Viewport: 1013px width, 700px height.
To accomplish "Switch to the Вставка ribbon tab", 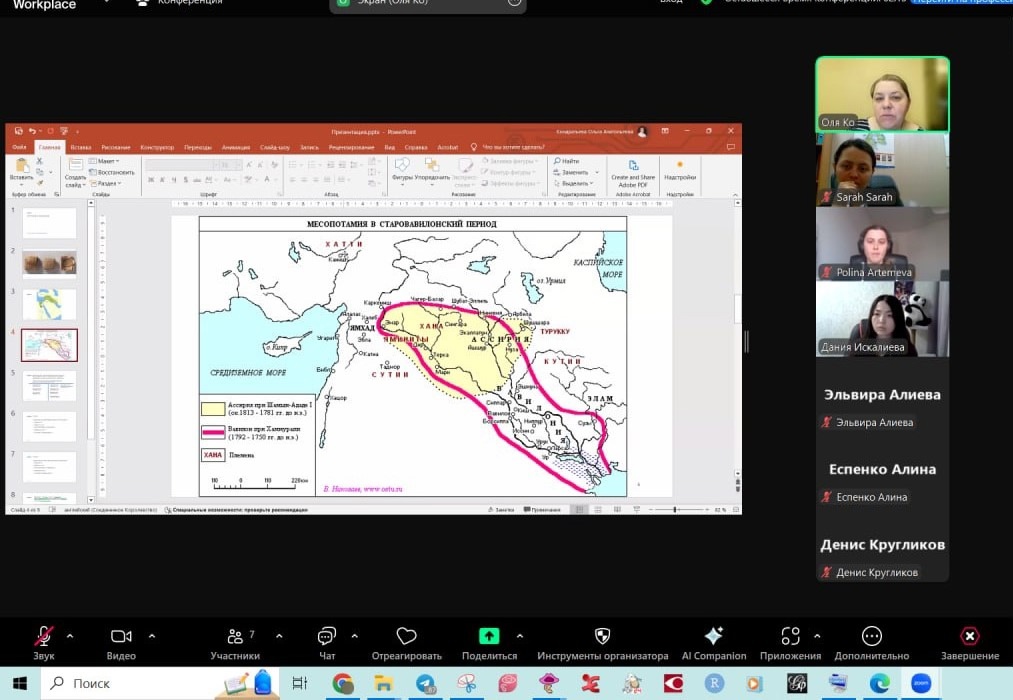I will click(x=81, y=147).
